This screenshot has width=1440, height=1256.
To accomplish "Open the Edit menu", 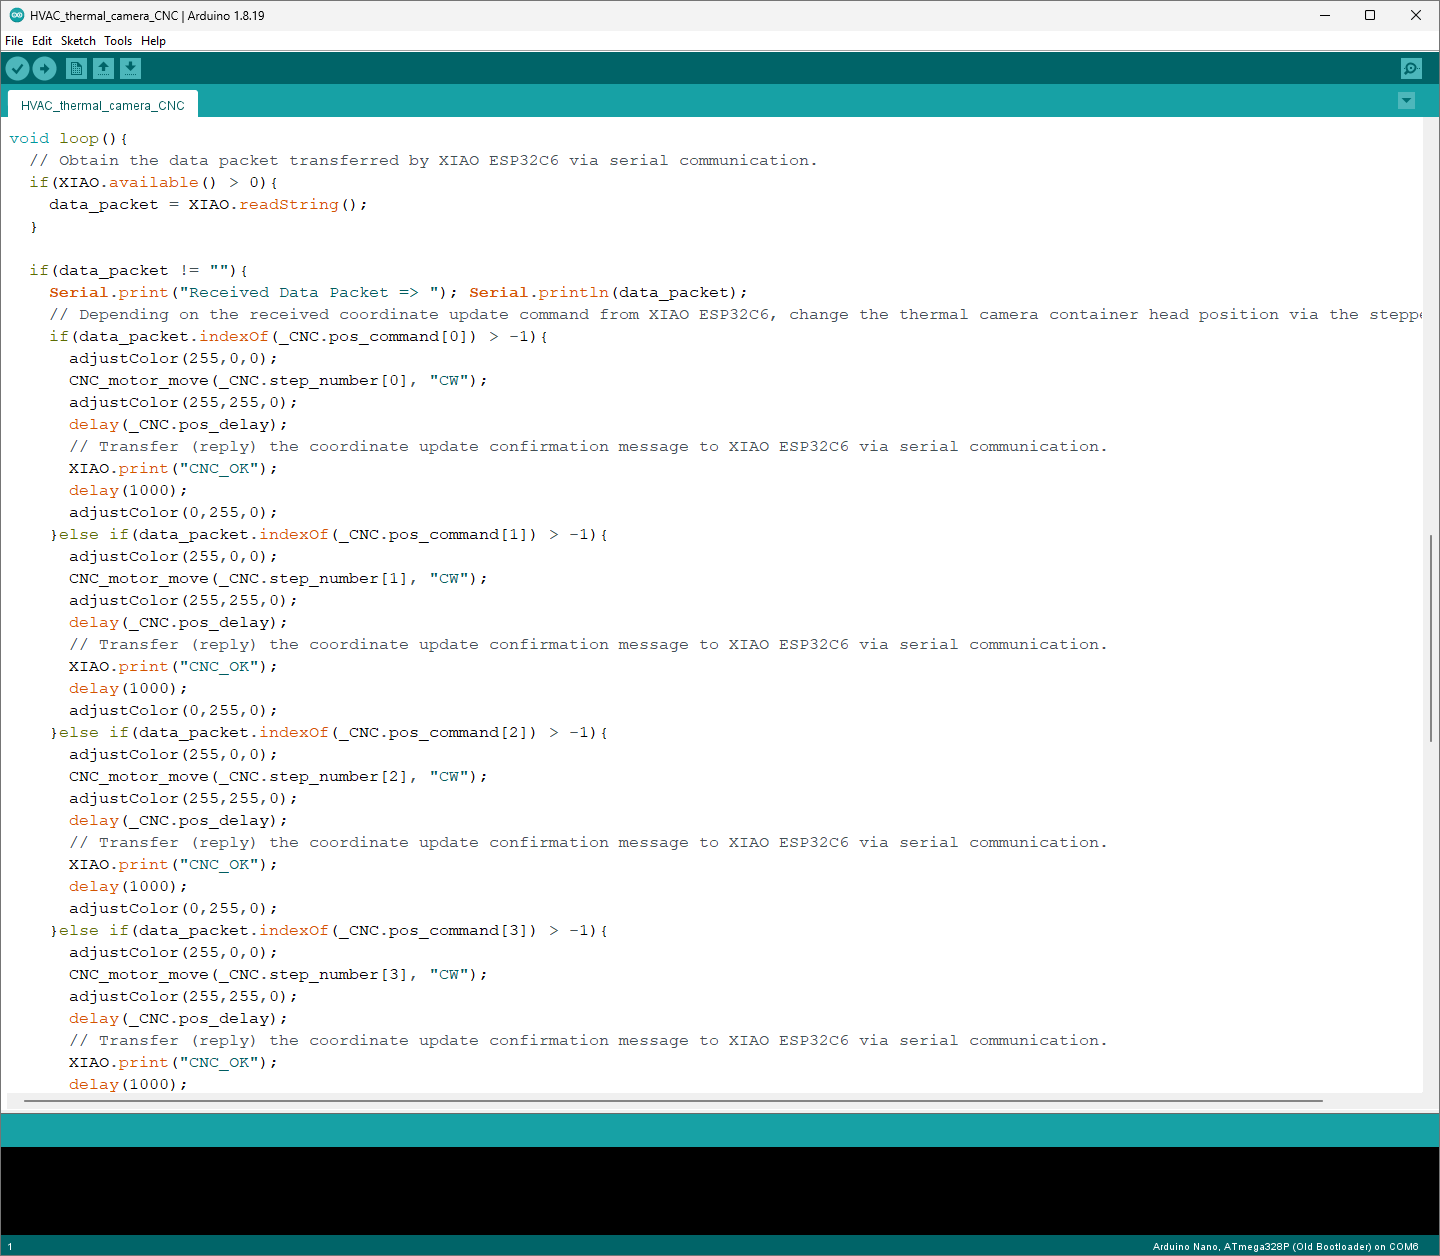I will [41, 41].
